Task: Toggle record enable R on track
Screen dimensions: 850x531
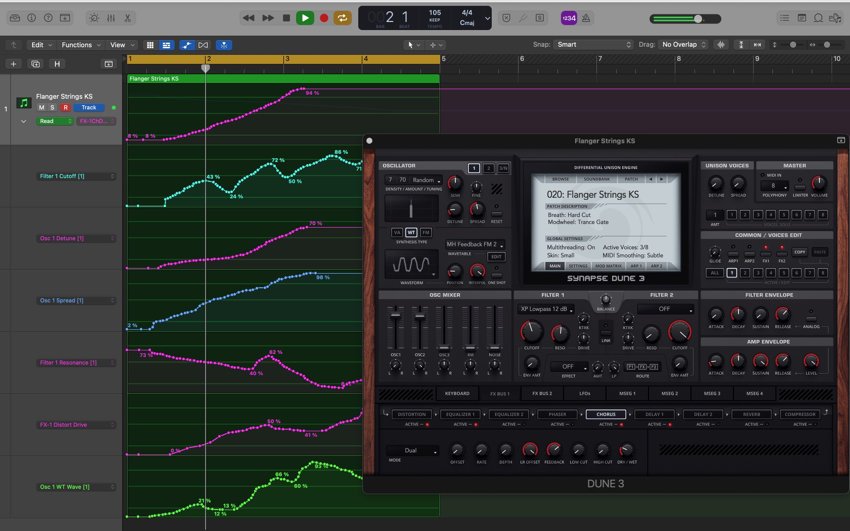Action: [x=66, y=107]
